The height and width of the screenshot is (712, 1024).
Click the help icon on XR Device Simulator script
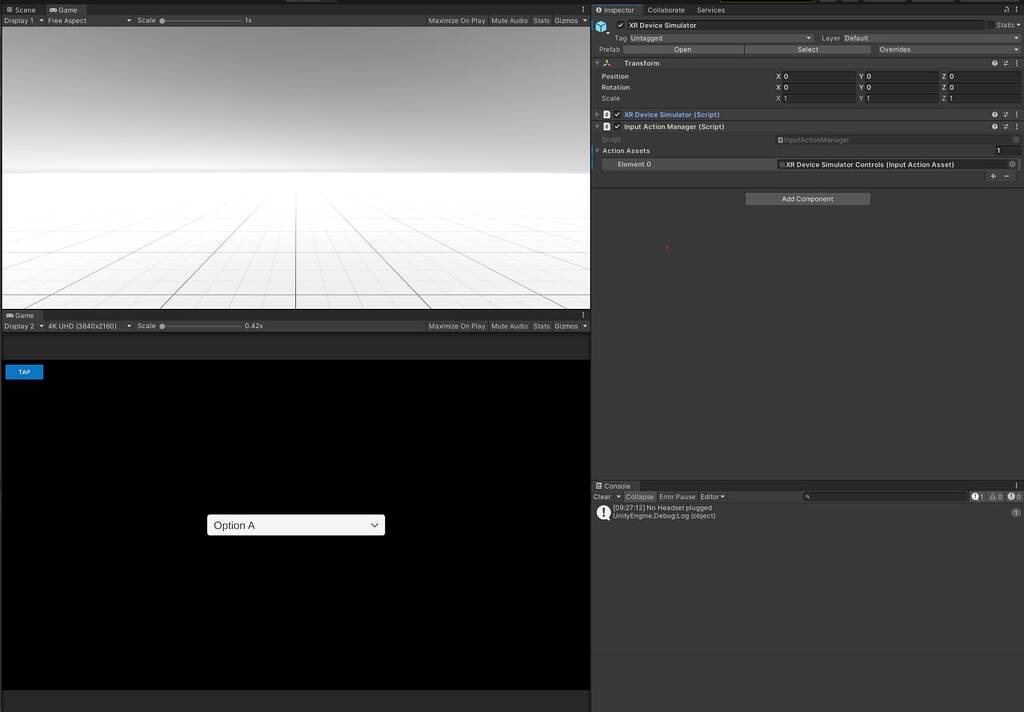pos(994,114)
